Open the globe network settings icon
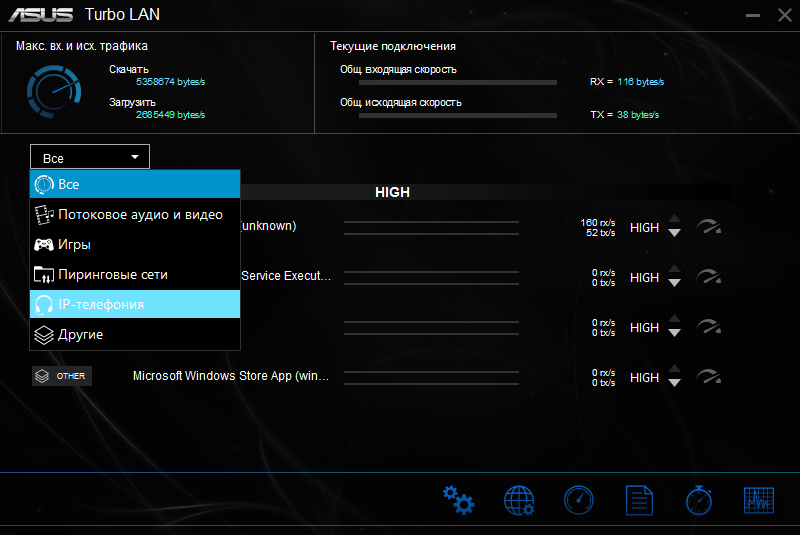Image resolution: width=800 pixels, height=535 pixels. click(519, 500)
